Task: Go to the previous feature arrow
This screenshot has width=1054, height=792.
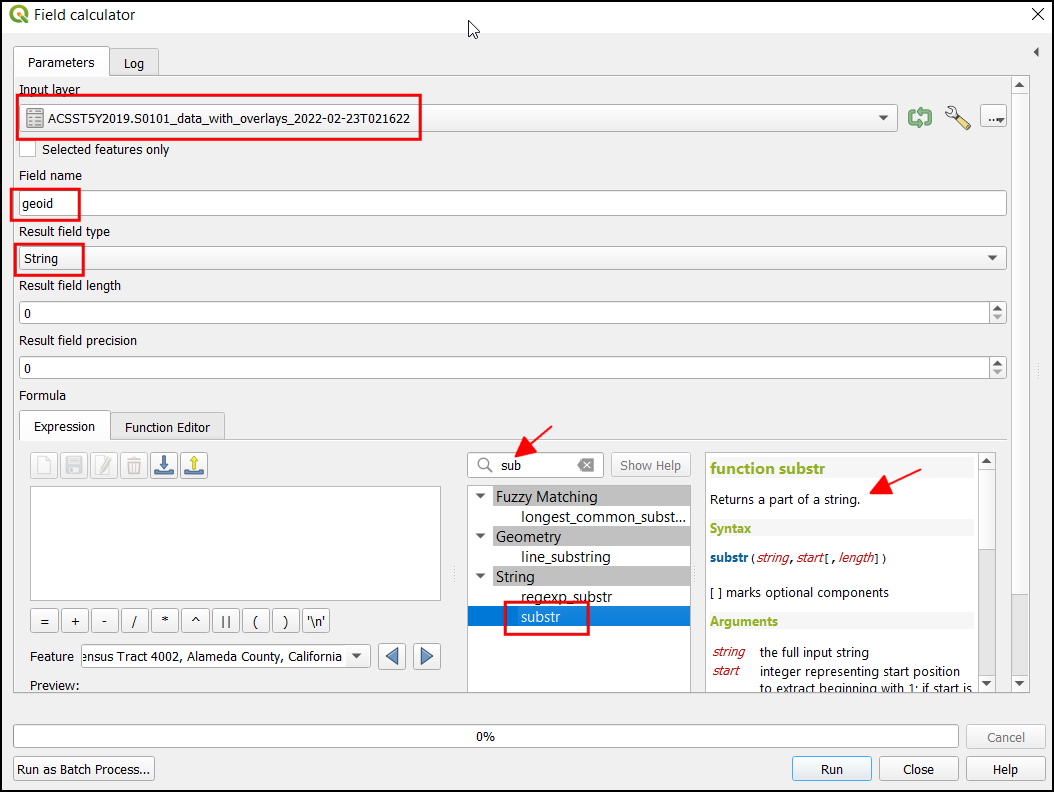Action: [x=393, y=657]
